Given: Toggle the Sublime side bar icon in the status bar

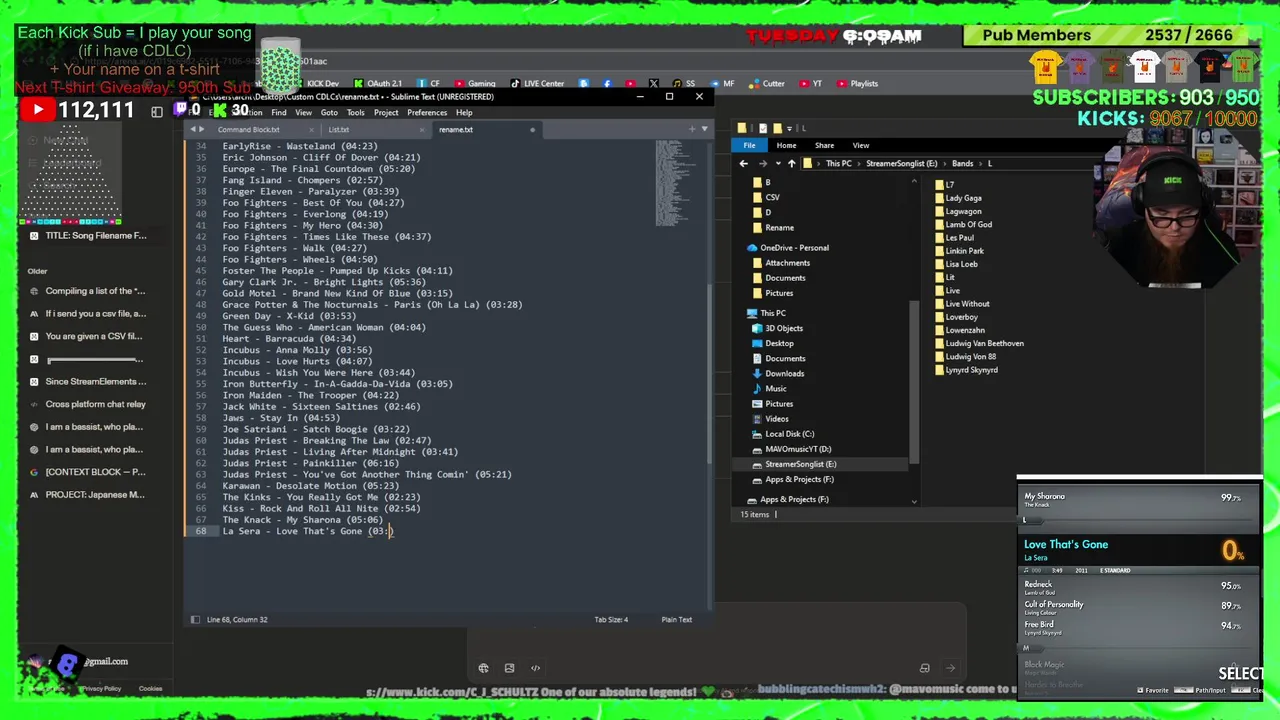Looking at the screenshot, I should pos(195,620).
